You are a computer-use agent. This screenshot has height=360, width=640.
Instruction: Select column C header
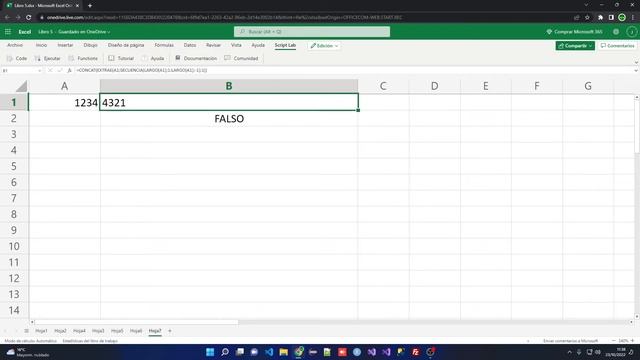tap(383, 86)
